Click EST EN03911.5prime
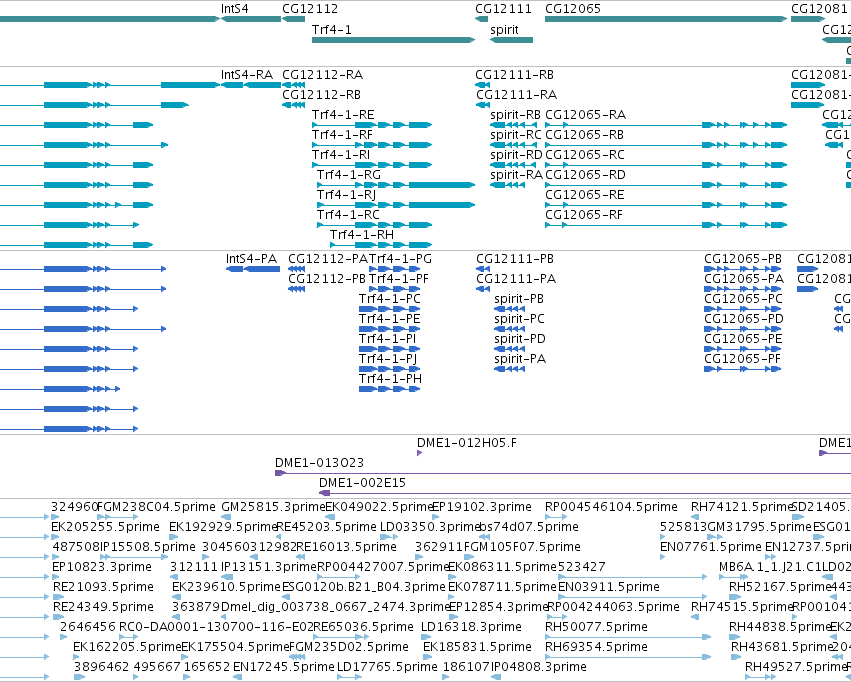851x682 pixels. [x=633, y=597]
